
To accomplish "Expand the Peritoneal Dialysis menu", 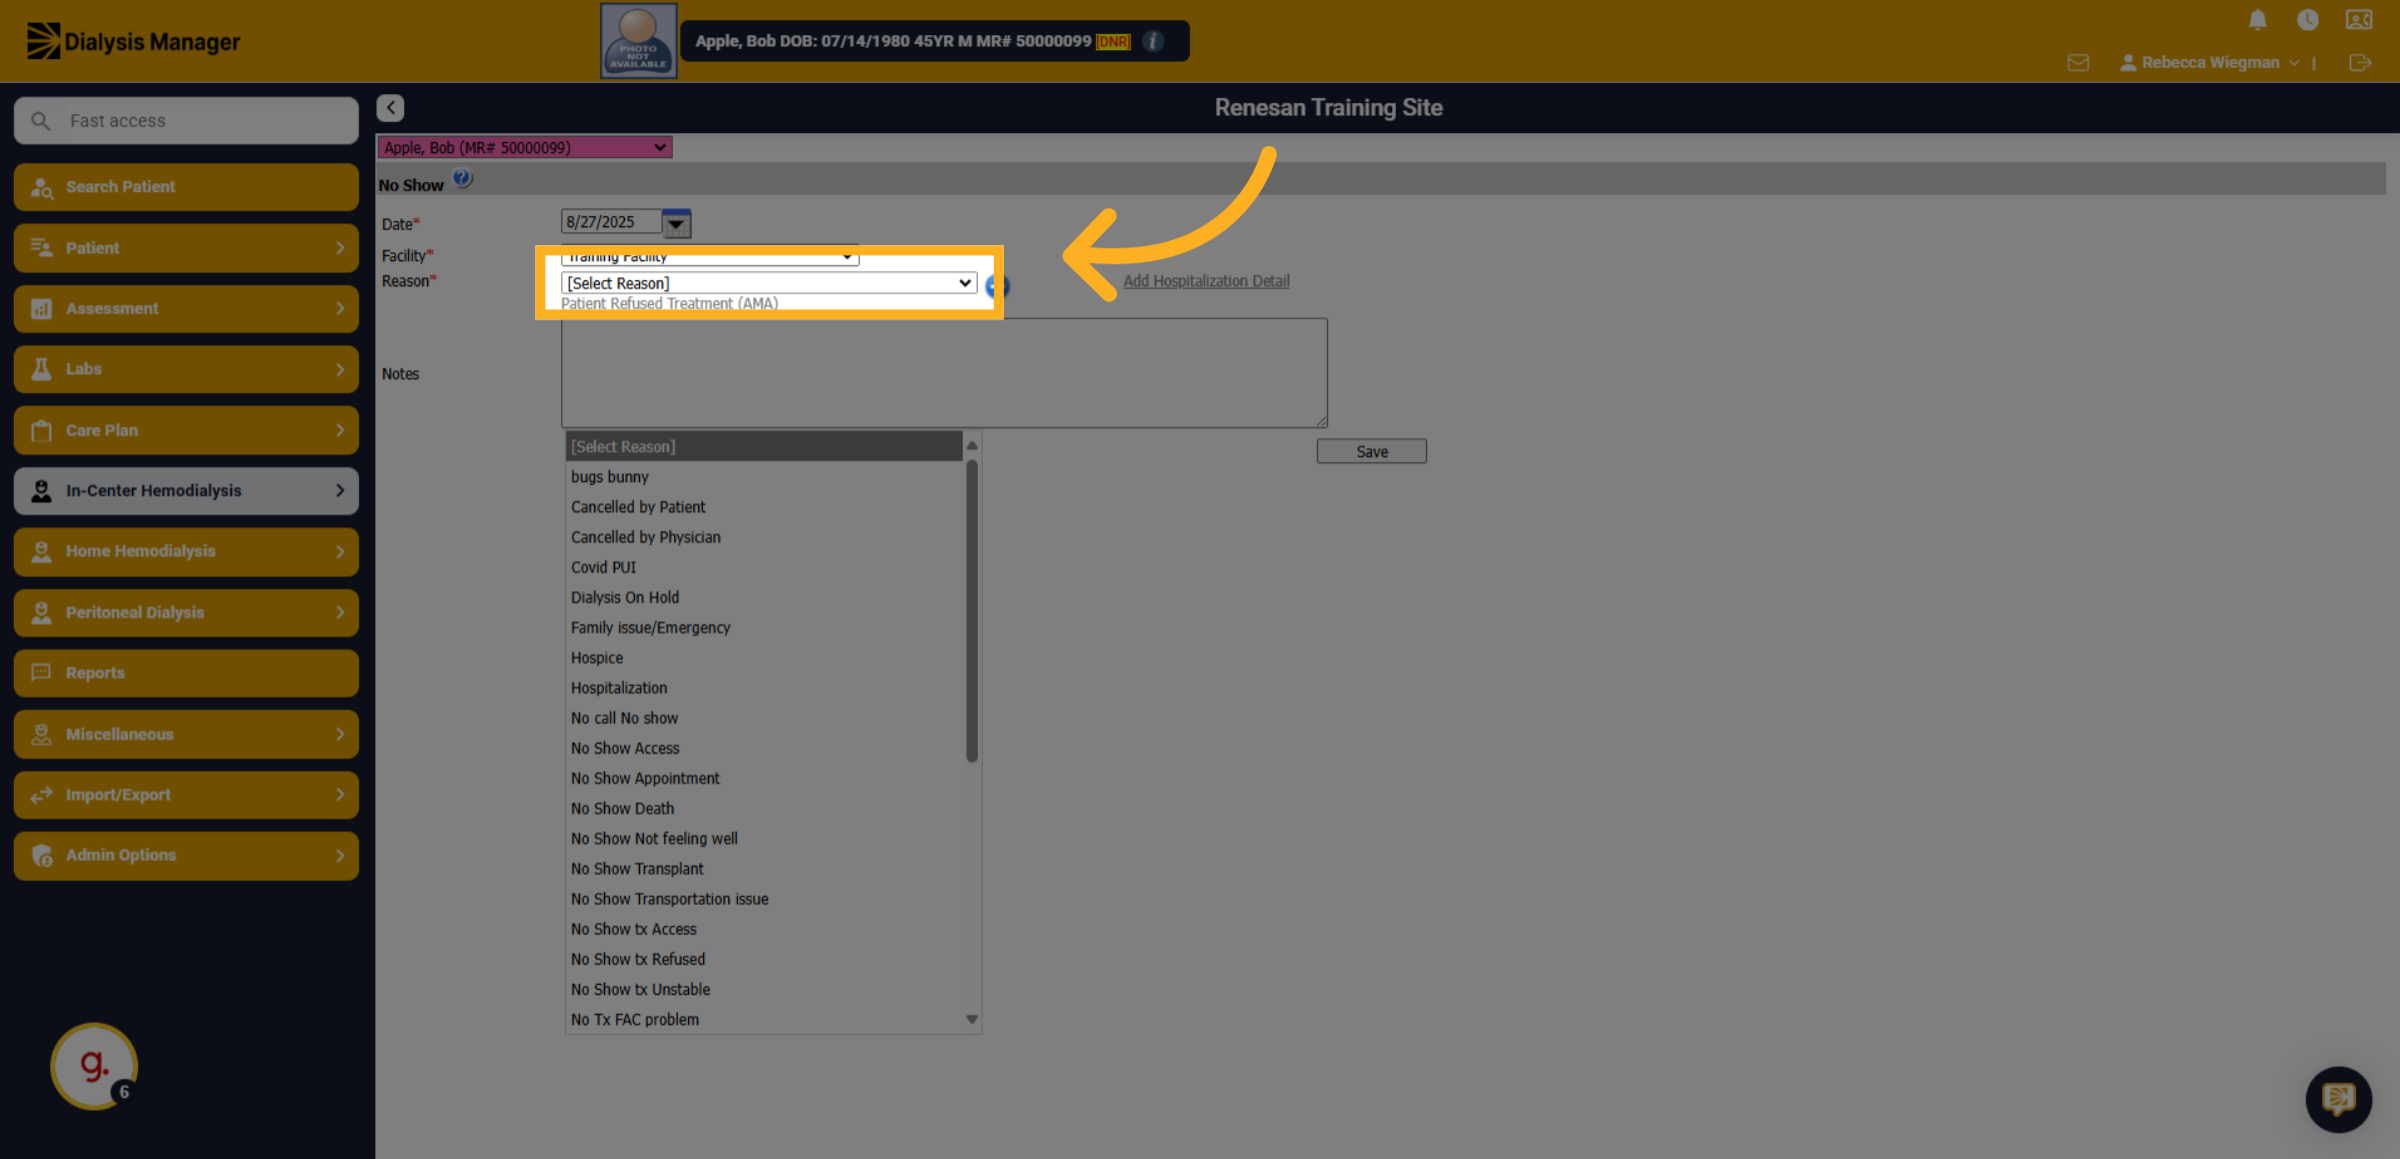I will click(186, 612).
